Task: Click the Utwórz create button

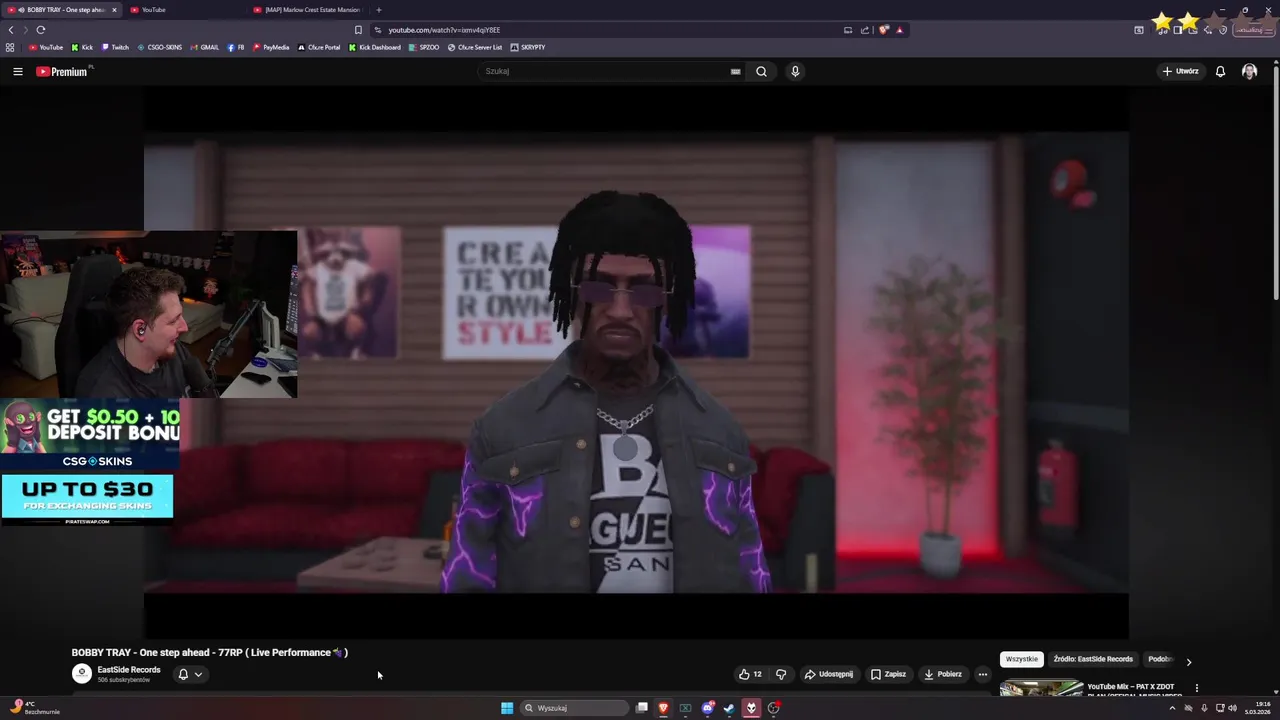Action: (x=1181, y=71)
